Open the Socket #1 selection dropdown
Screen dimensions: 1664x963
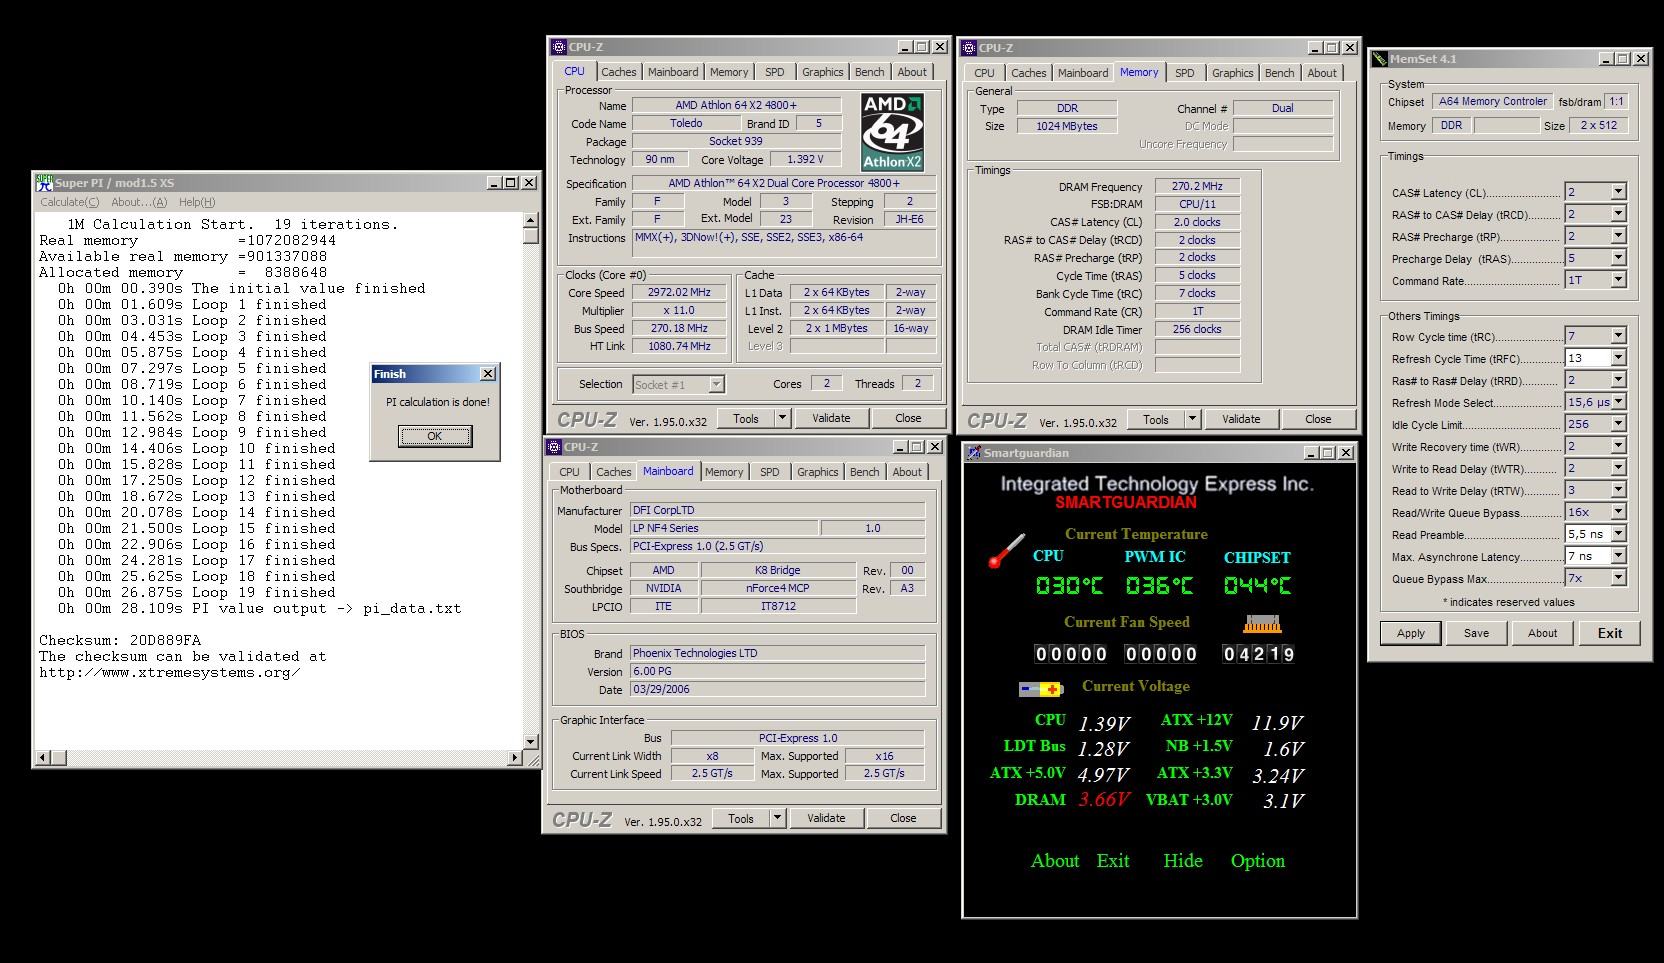click(716, 384)
